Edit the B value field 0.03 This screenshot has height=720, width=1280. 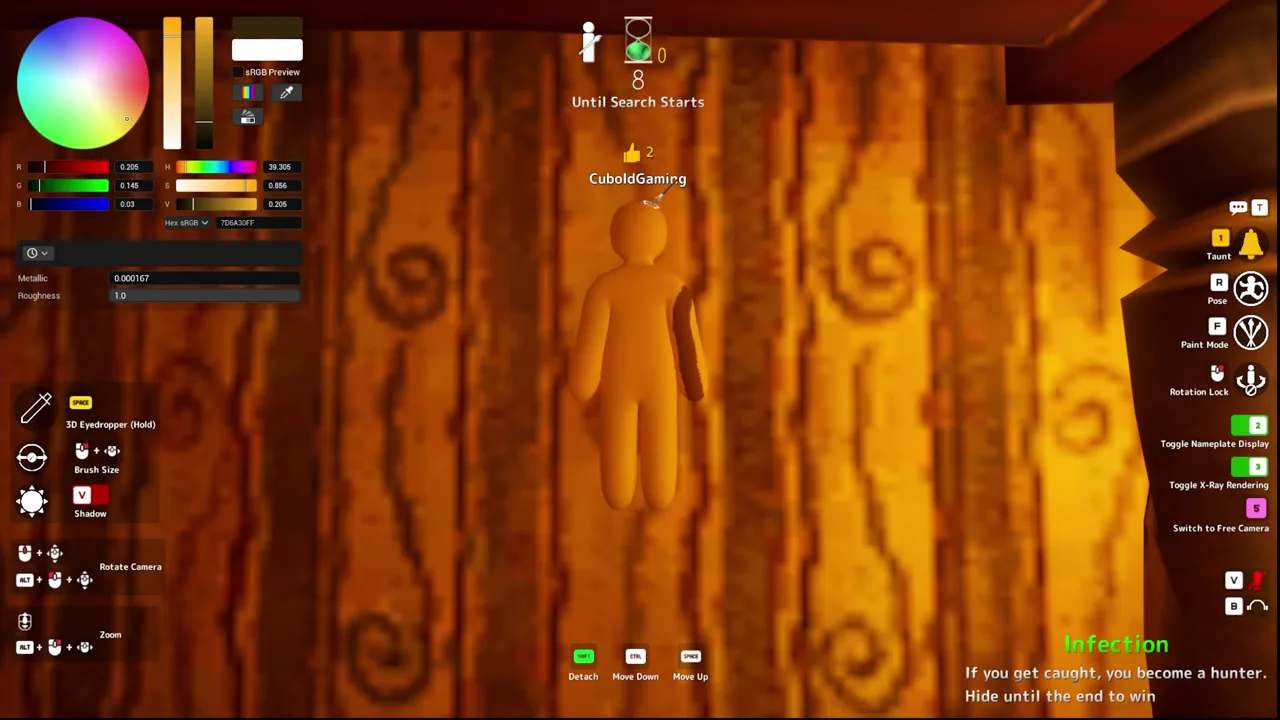(132, 204)
